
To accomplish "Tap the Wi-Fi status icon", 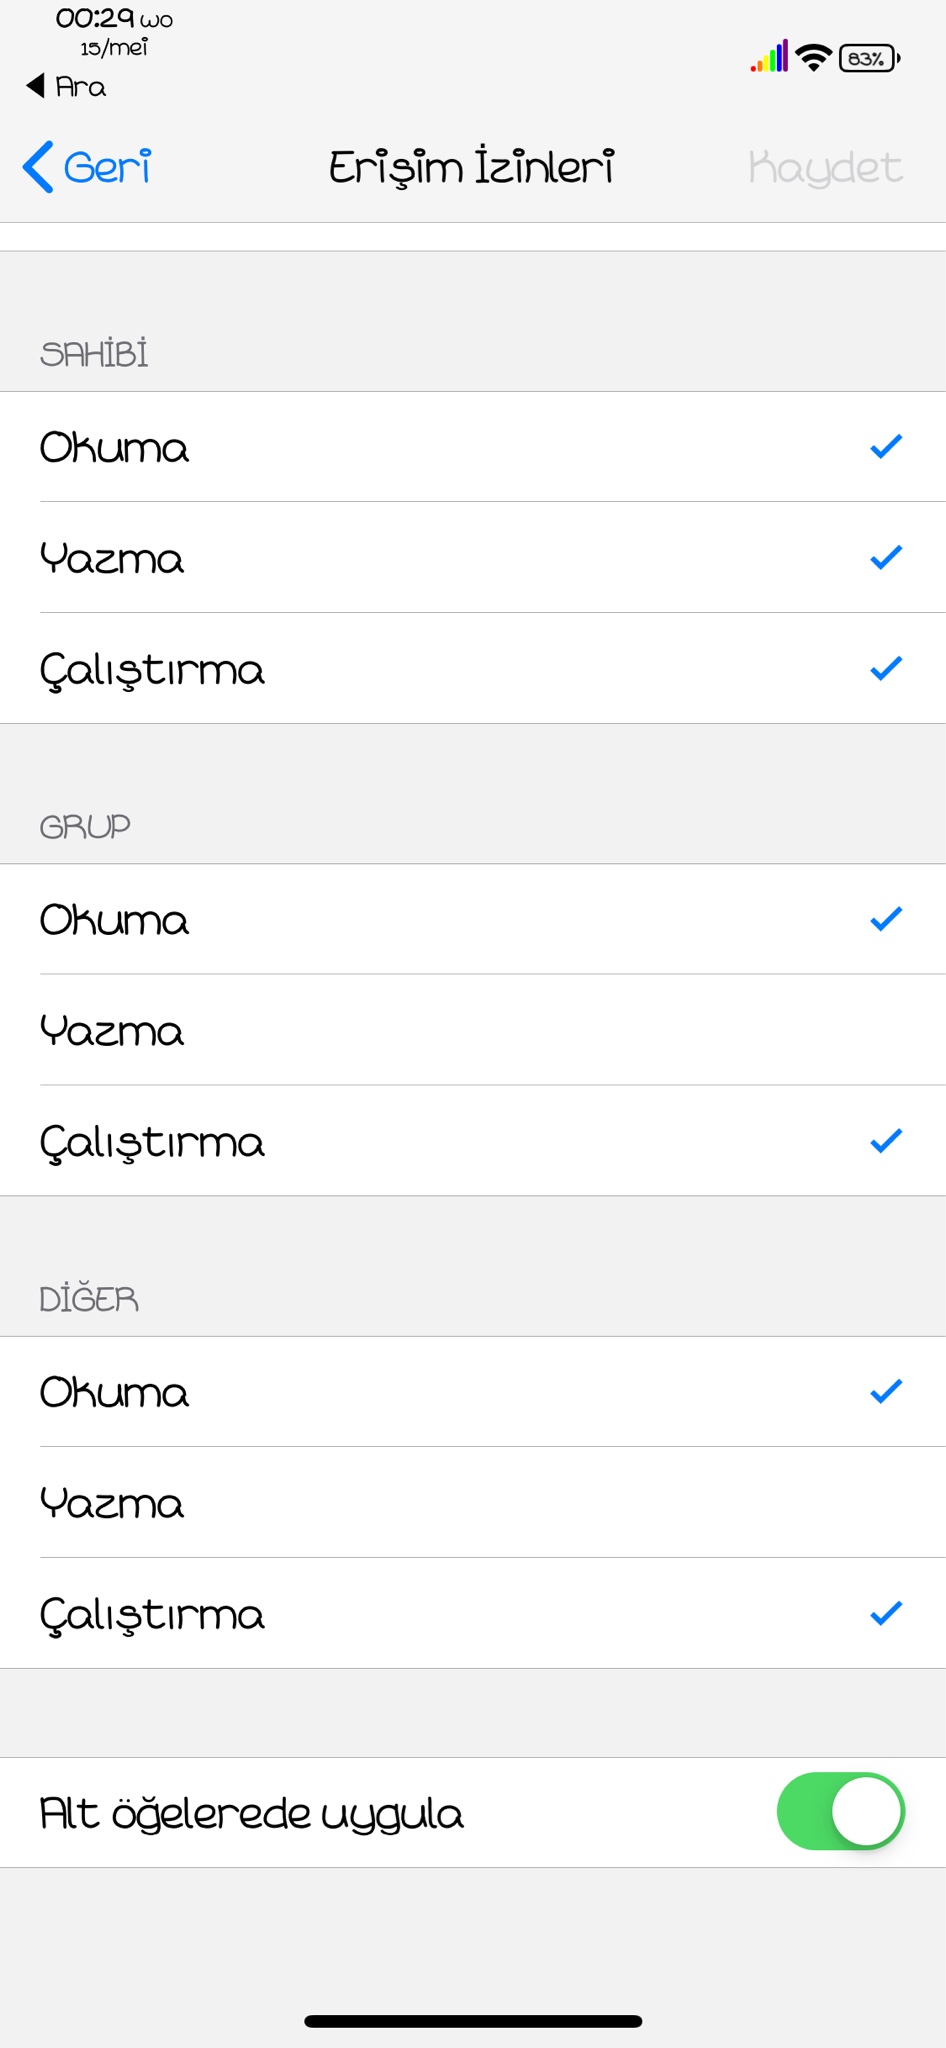I will click(x=814, y=58).
